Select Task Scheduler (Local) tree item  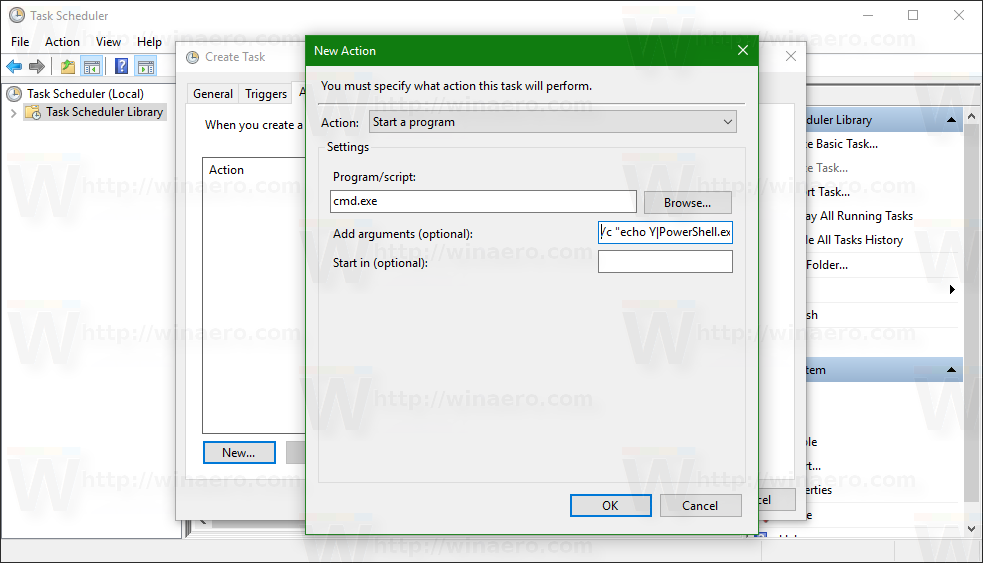[85, 93]
